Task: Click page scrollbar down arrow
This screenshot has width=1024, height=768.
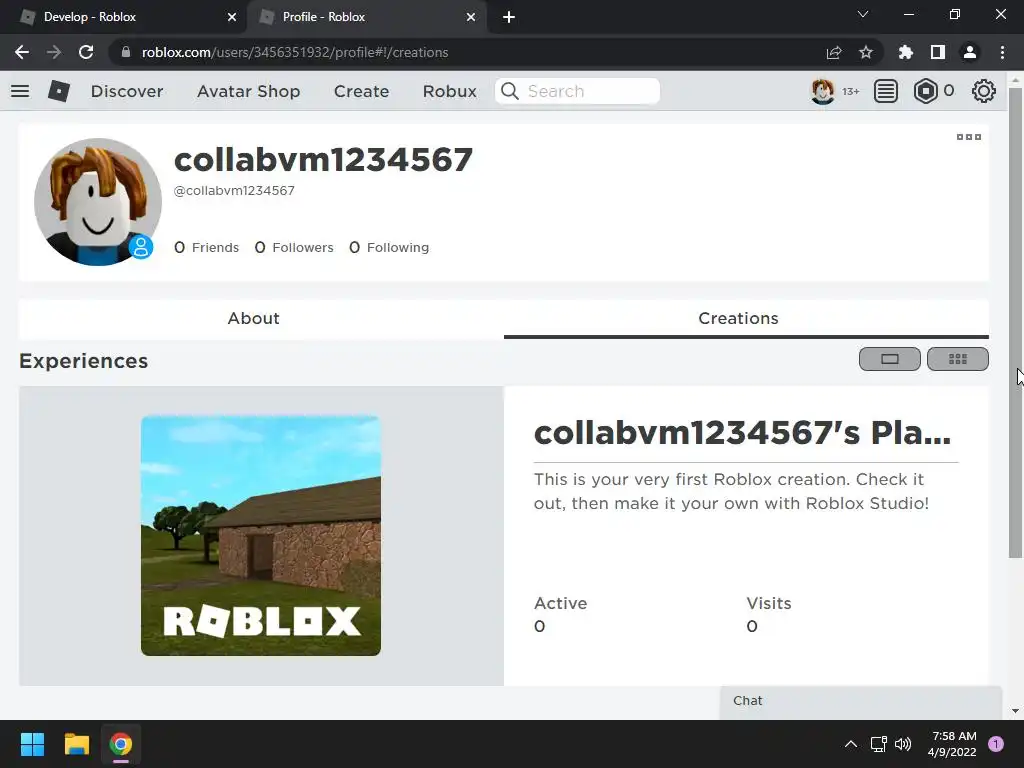Action: click(x=1015, y=711)
